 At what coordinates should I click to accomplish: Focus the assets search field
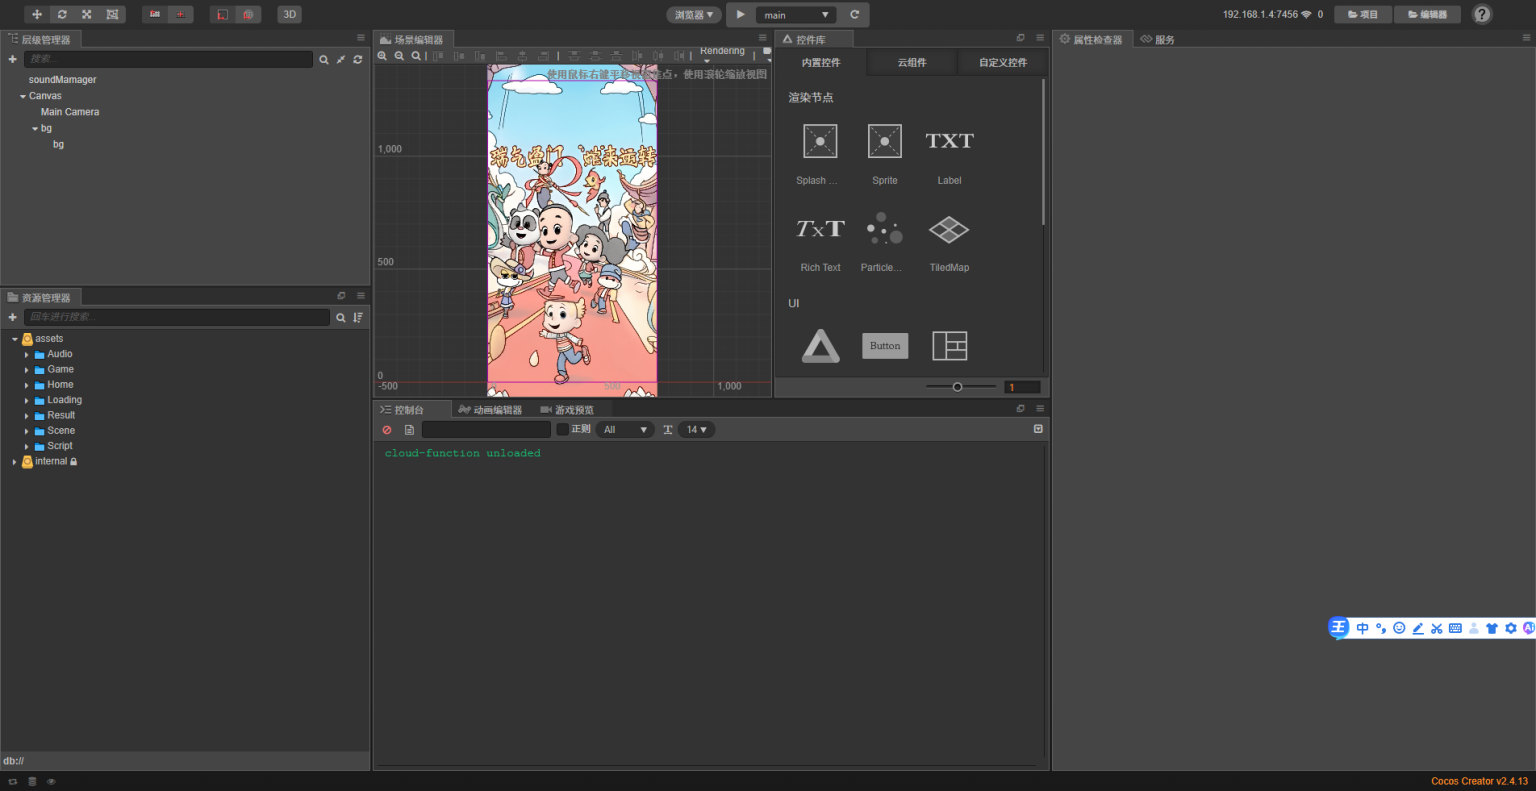(x=177, y=317)
